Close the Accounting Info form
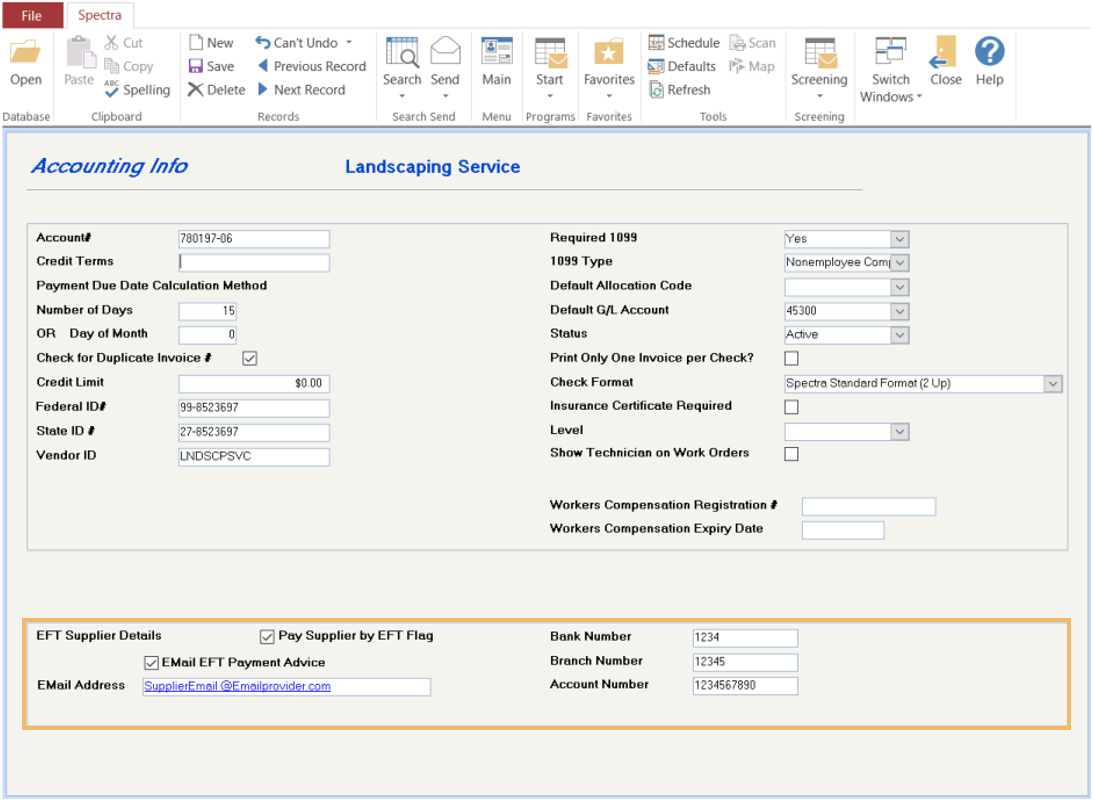This screenshot has width=1093, height=800. [x=945, y=62]
